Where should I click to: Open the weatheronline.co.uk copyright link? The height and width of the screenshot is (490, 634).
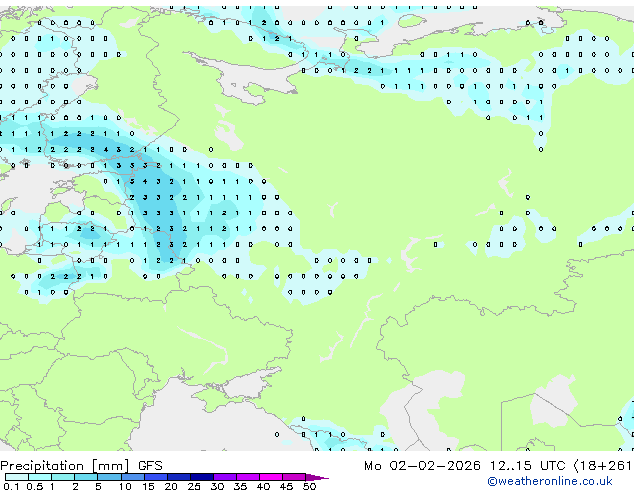550,481
